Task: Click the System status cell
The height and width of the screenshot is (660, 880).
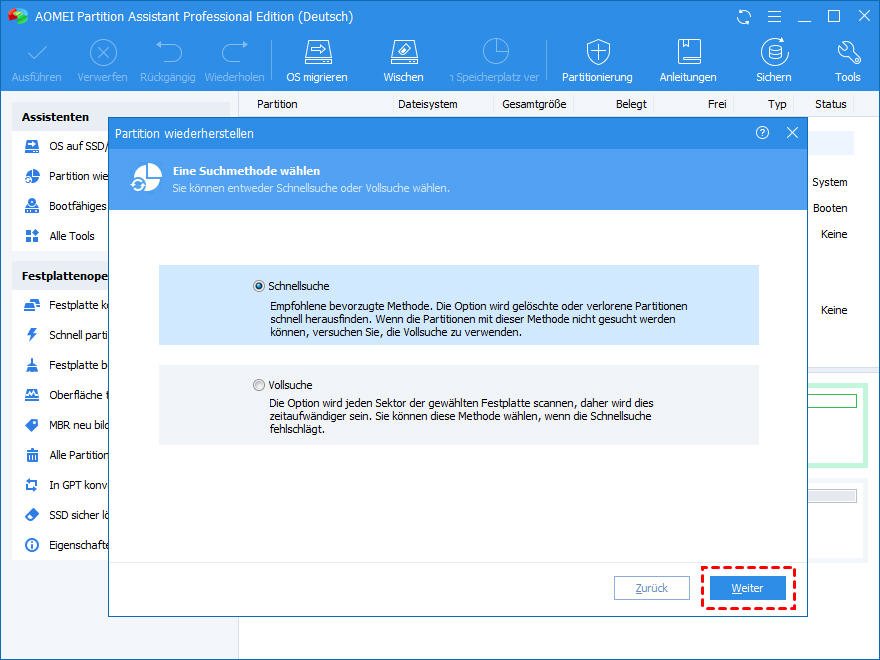Action: pos(829,182)
